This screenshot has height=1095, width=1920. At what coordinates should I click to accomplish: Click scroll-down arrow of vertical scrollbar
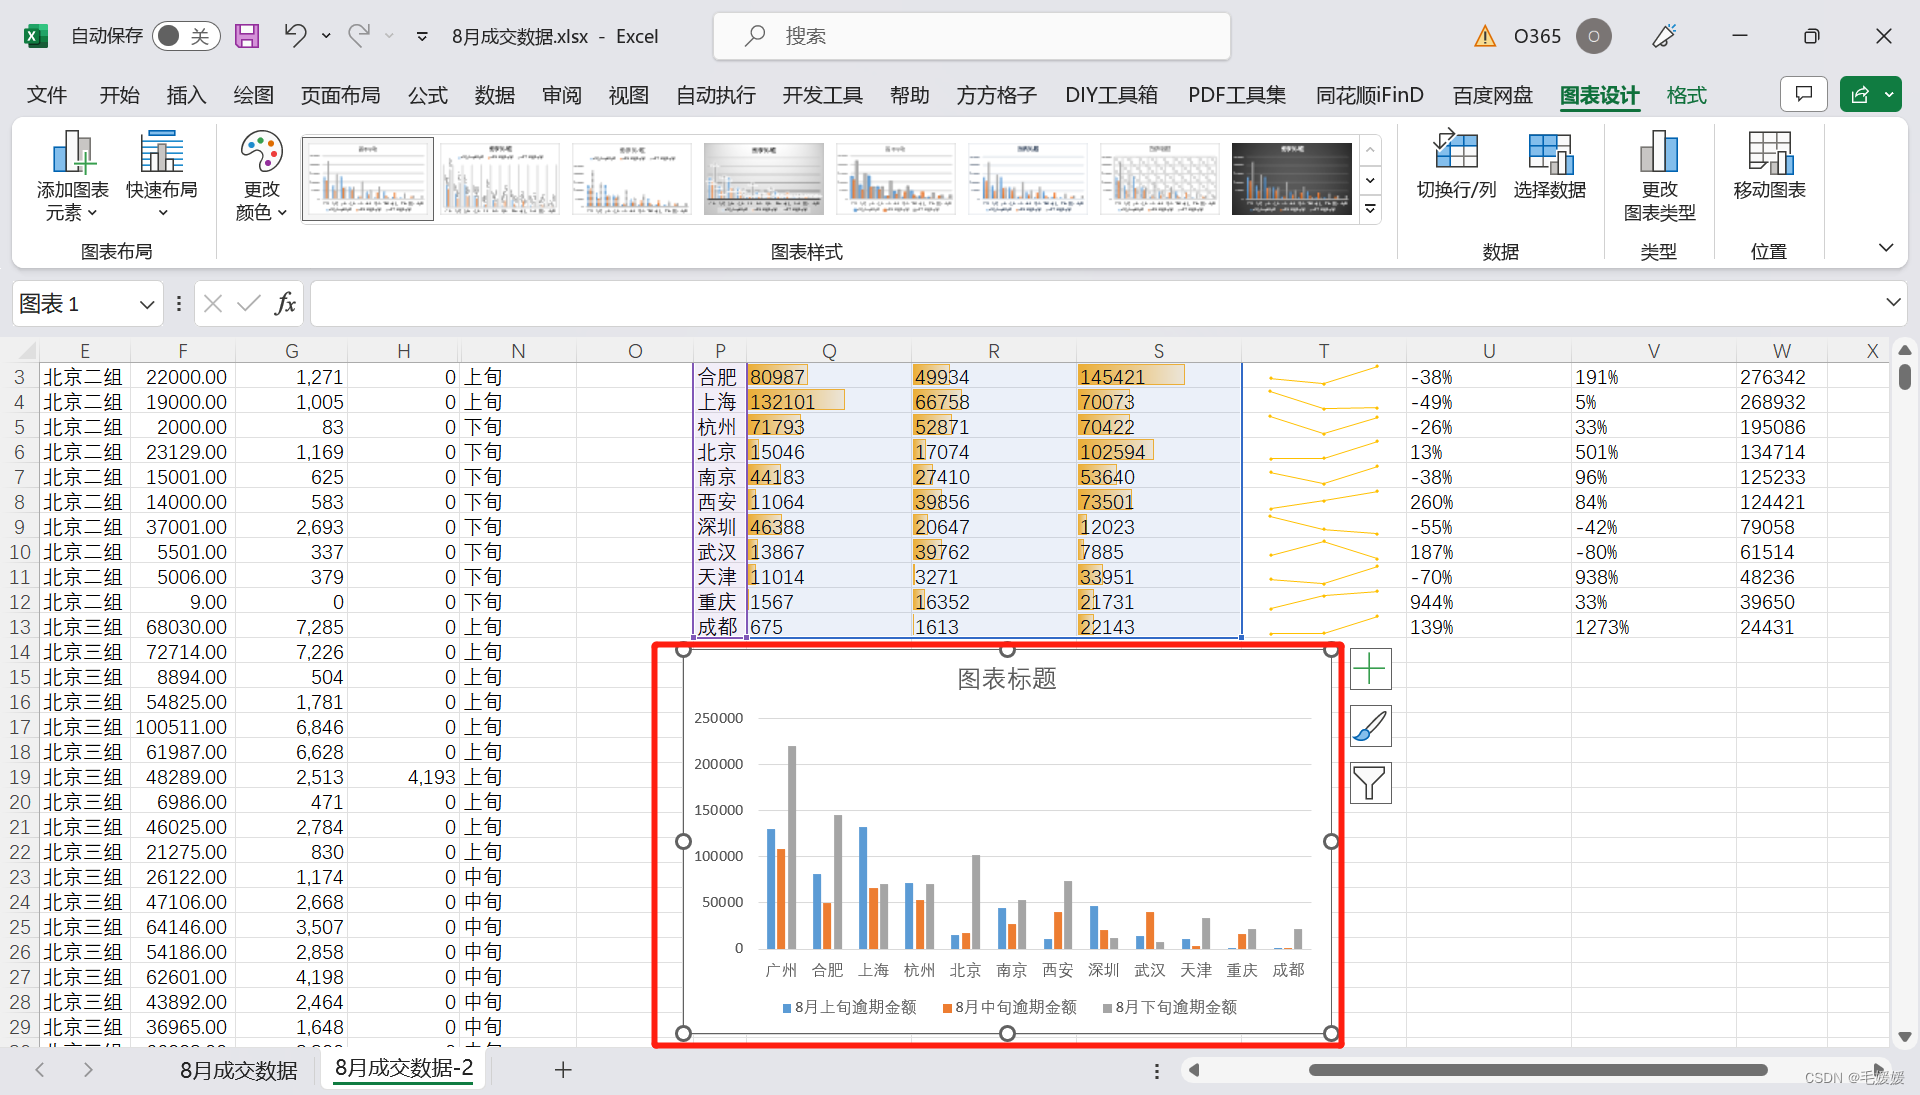coord(1904,1037)
